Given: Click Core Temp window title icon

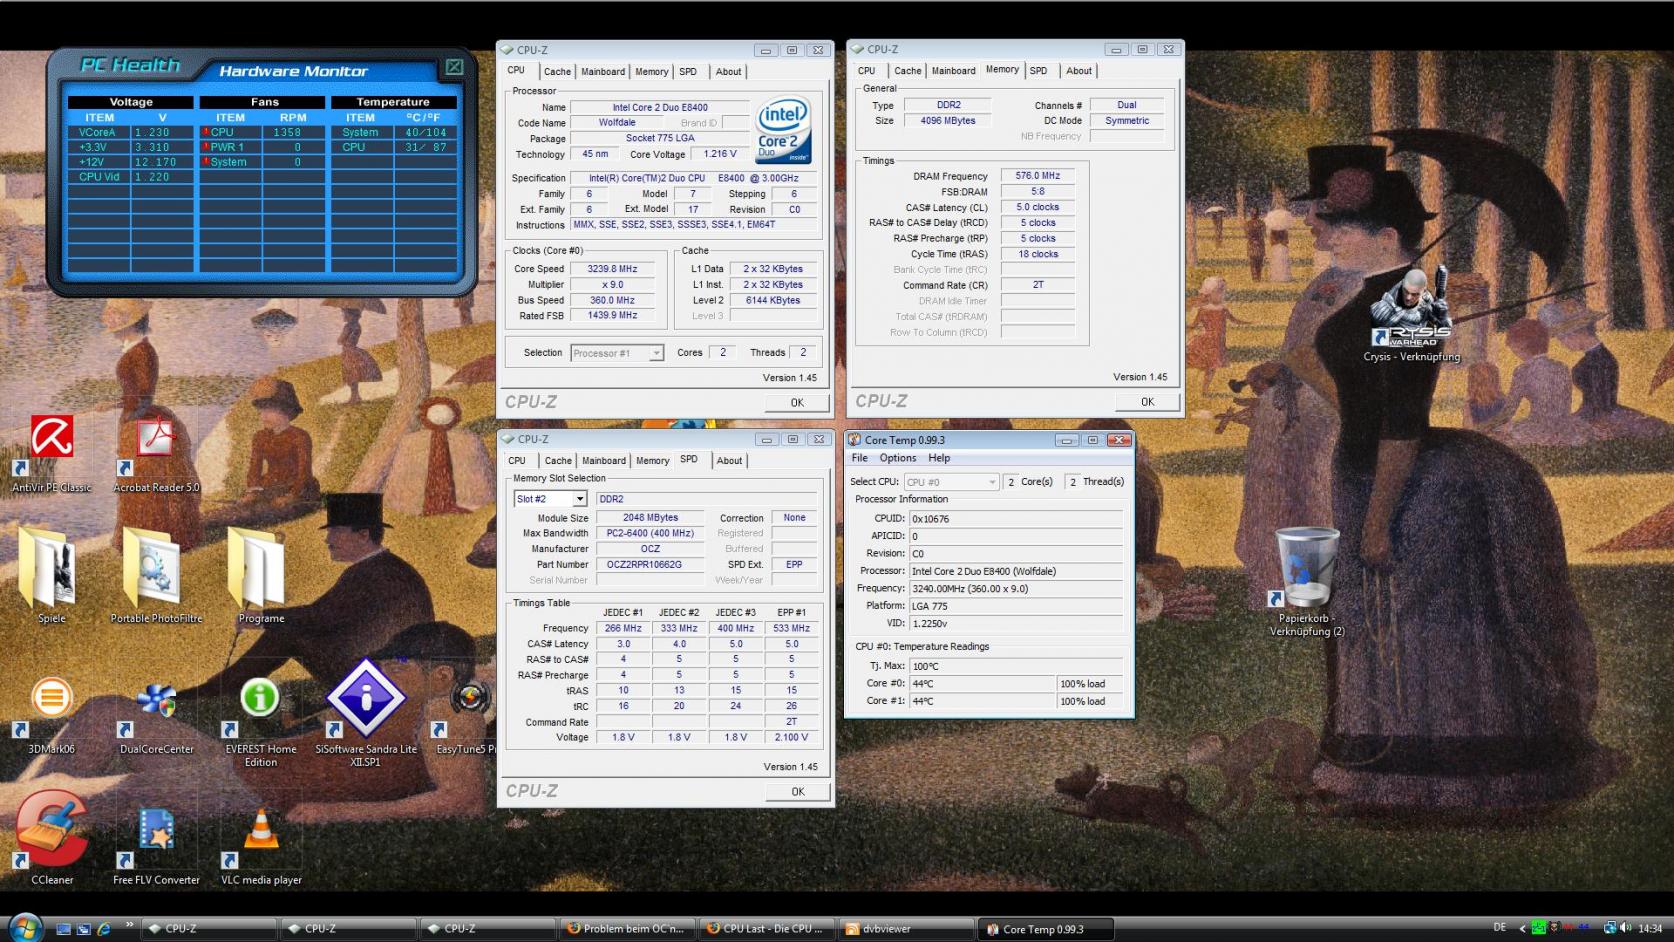Looking at the screenshot, I should (855, 440).
